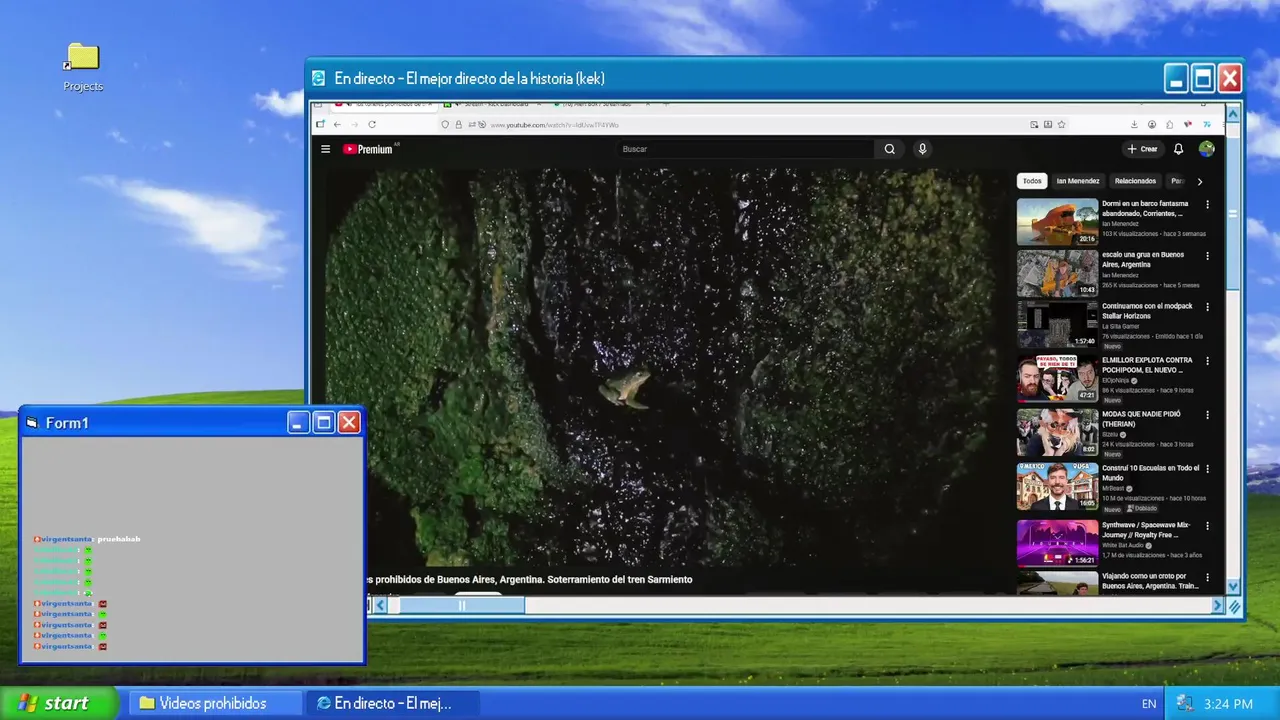Go back with the browser back arrow

pyautogui.click(x=337, y=124)
